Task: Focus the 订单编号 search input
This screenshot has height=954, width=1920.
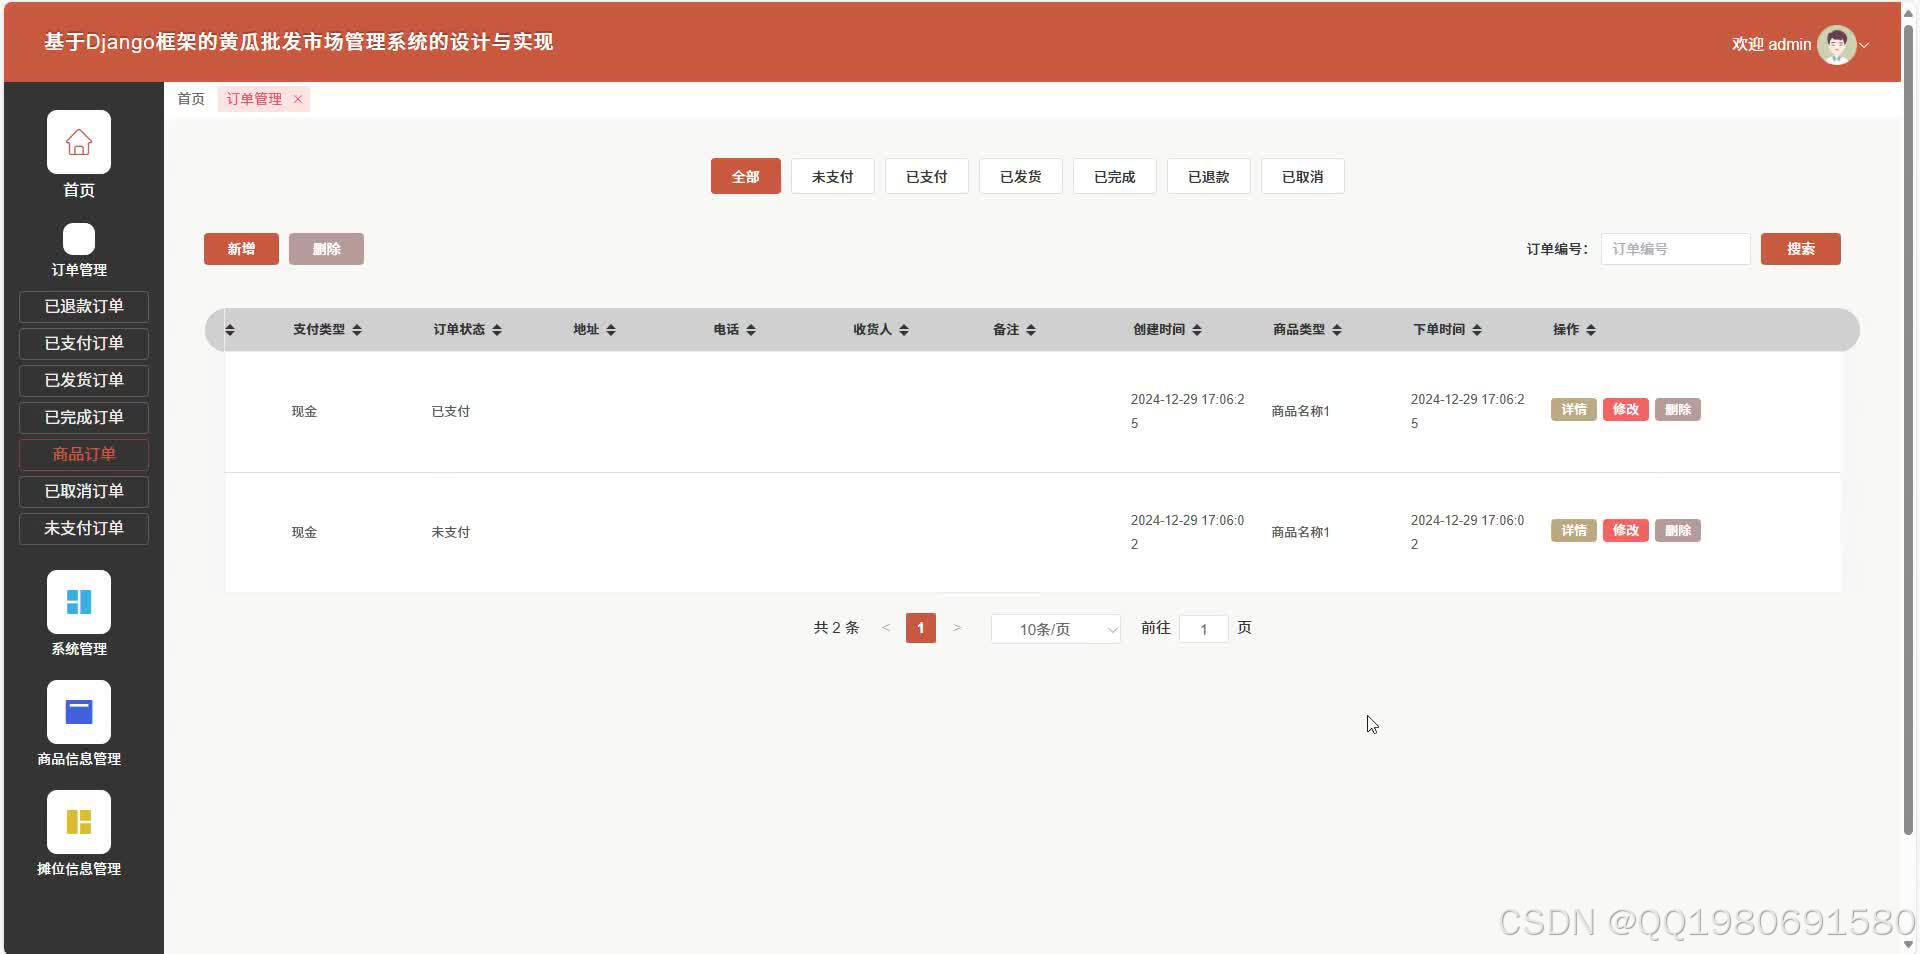Action: [x=1675, y=249]
